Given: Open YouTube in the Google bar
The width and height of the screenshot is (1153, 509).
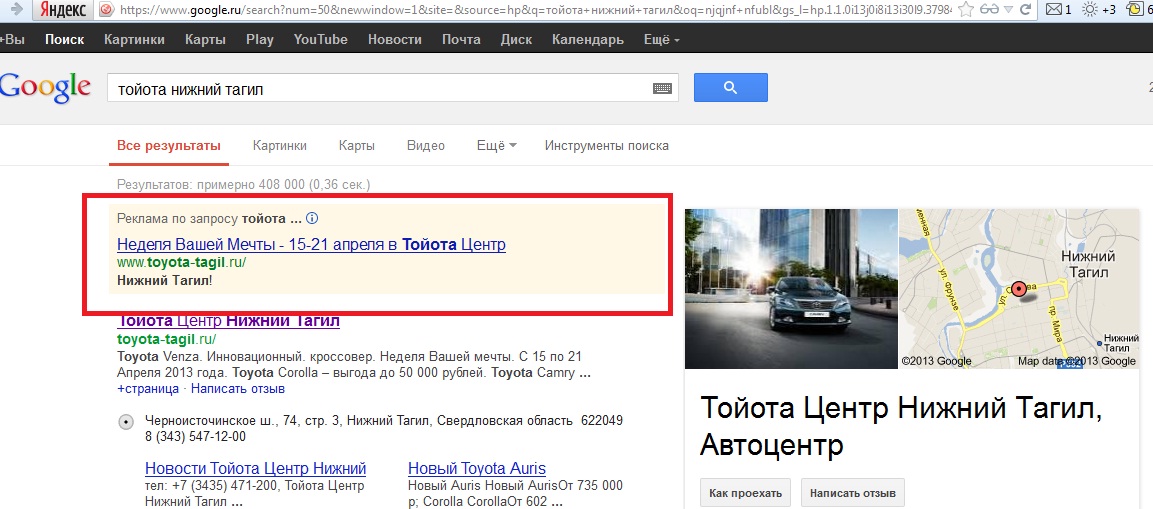Looking at the screenshot, I should click(321, 40).
